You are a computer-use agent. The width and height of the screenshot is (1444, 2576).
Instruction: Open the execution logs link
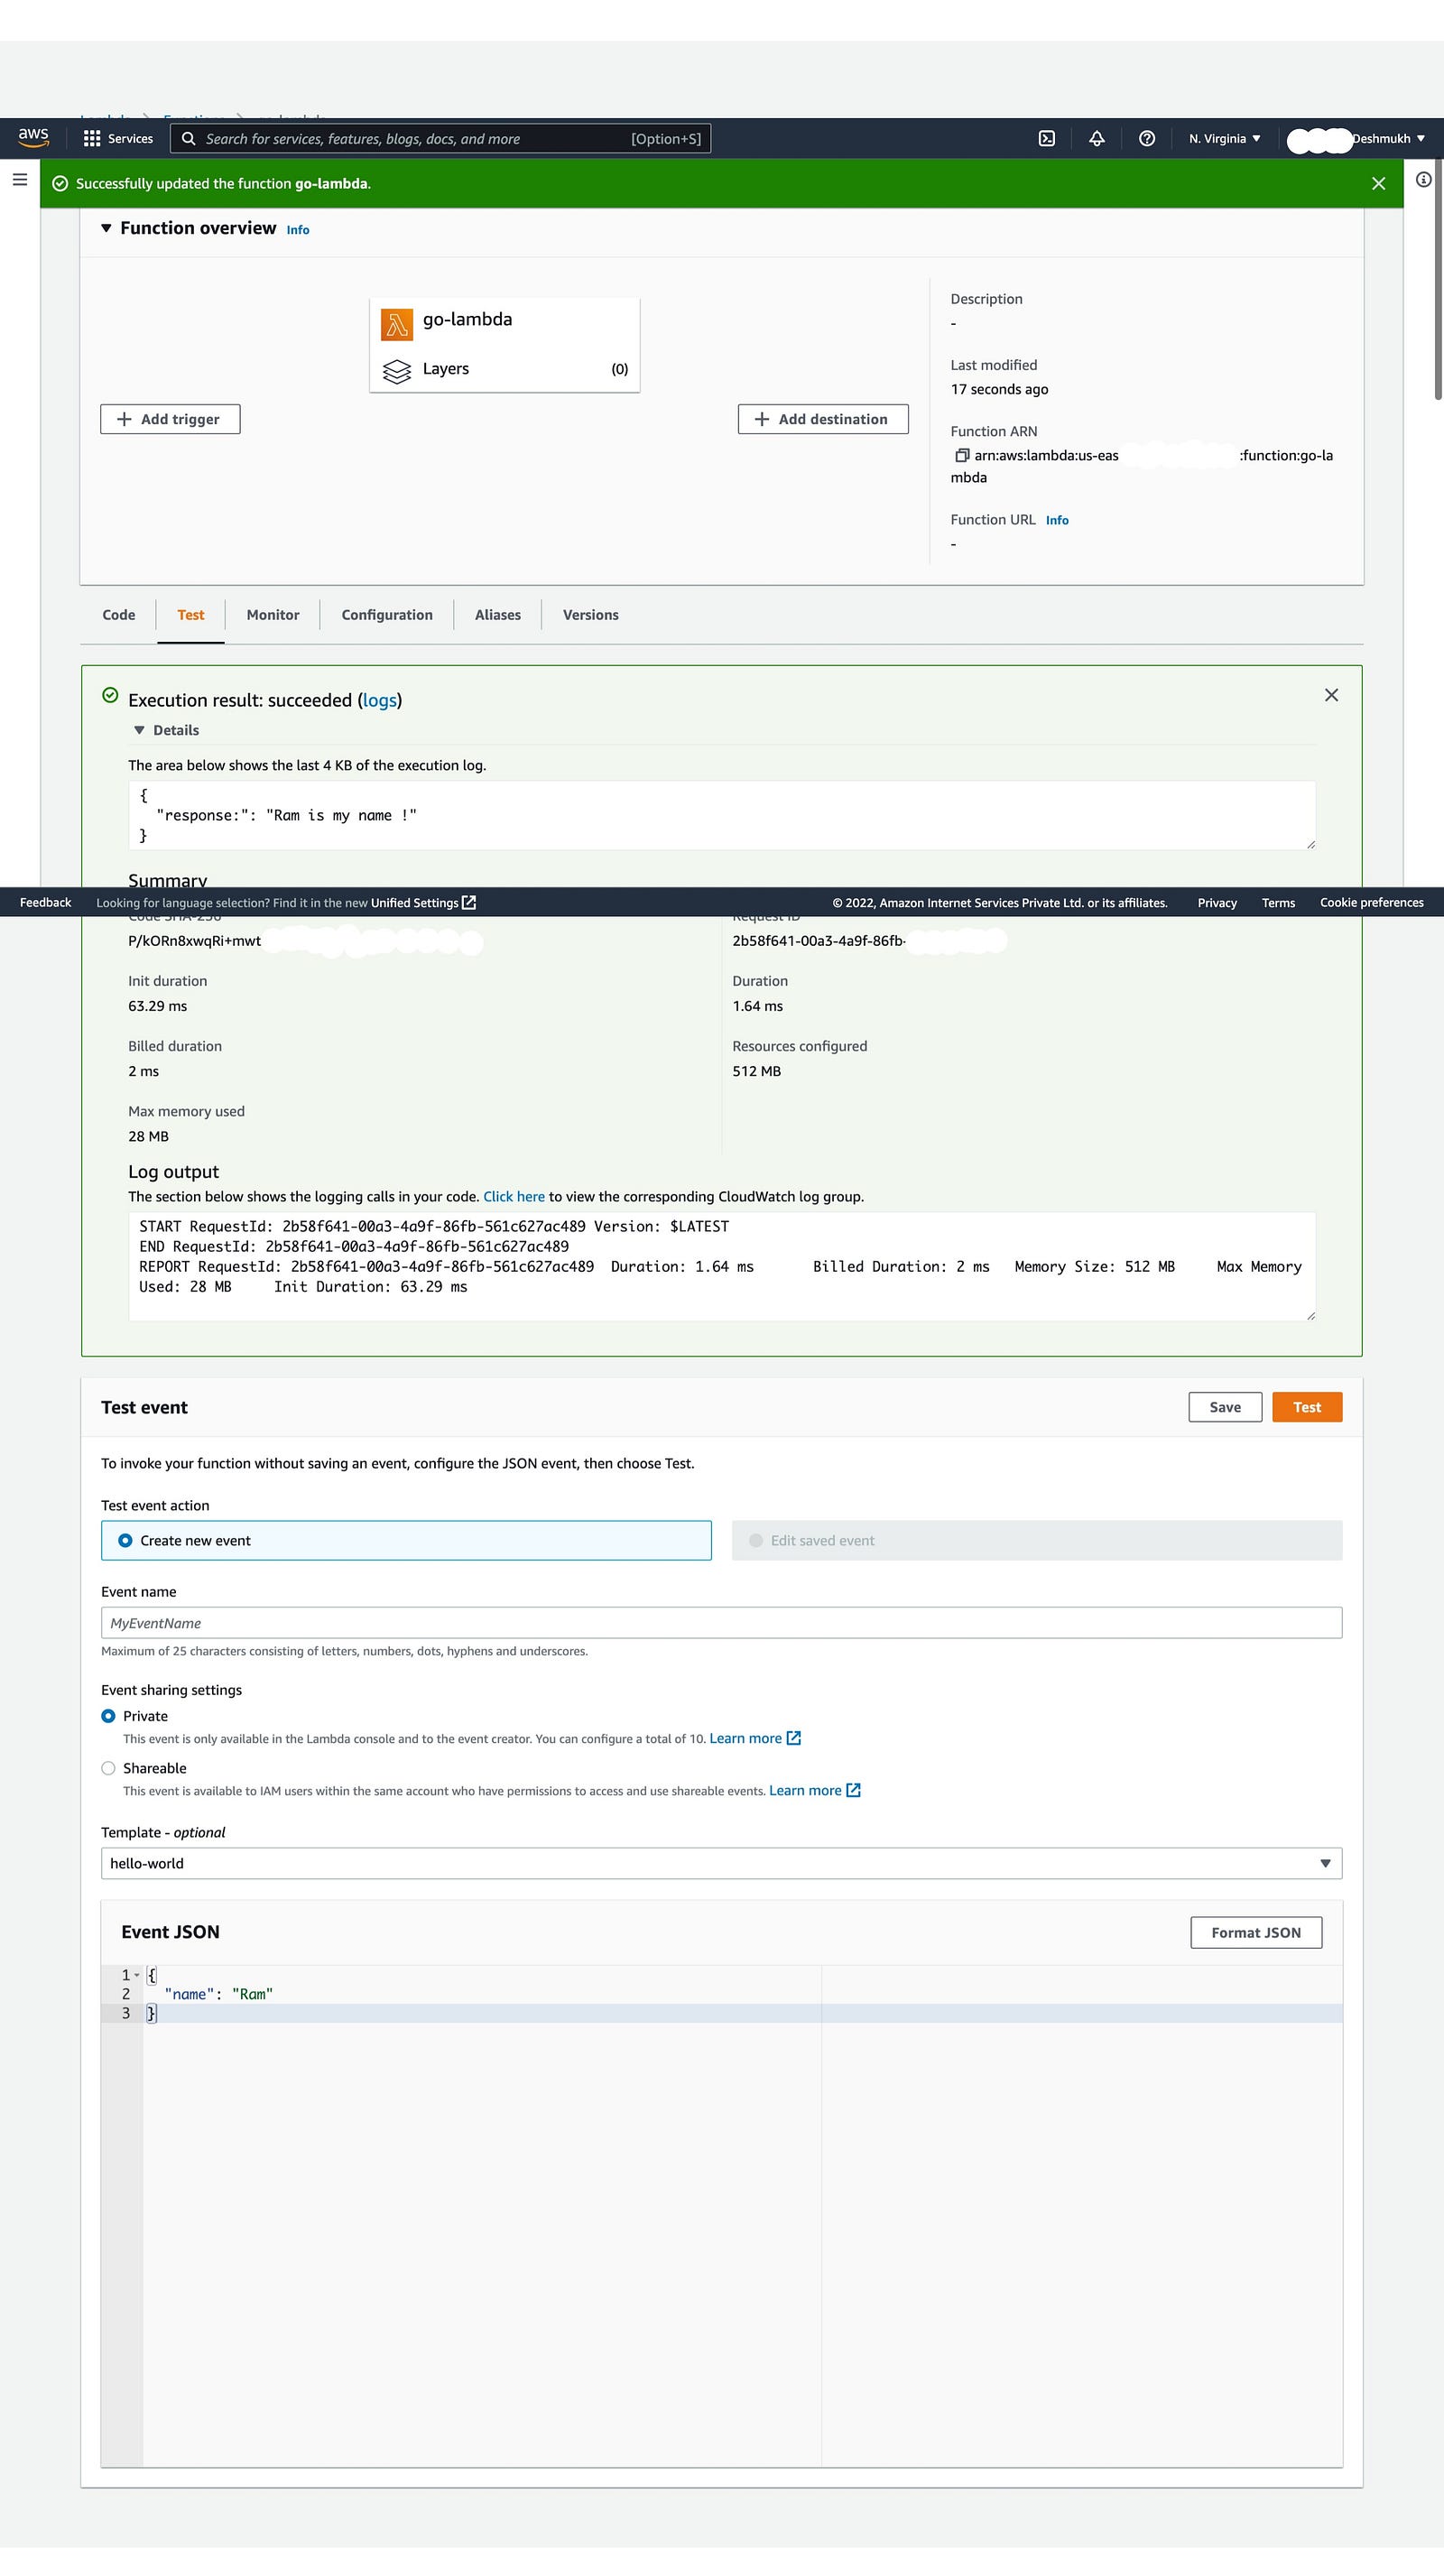click(380, 701)
